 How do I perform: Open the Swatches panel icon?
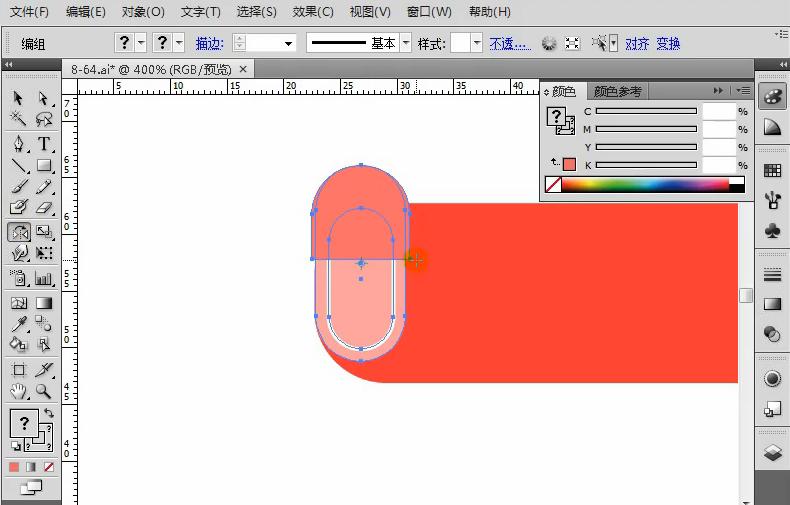[772, 170]
